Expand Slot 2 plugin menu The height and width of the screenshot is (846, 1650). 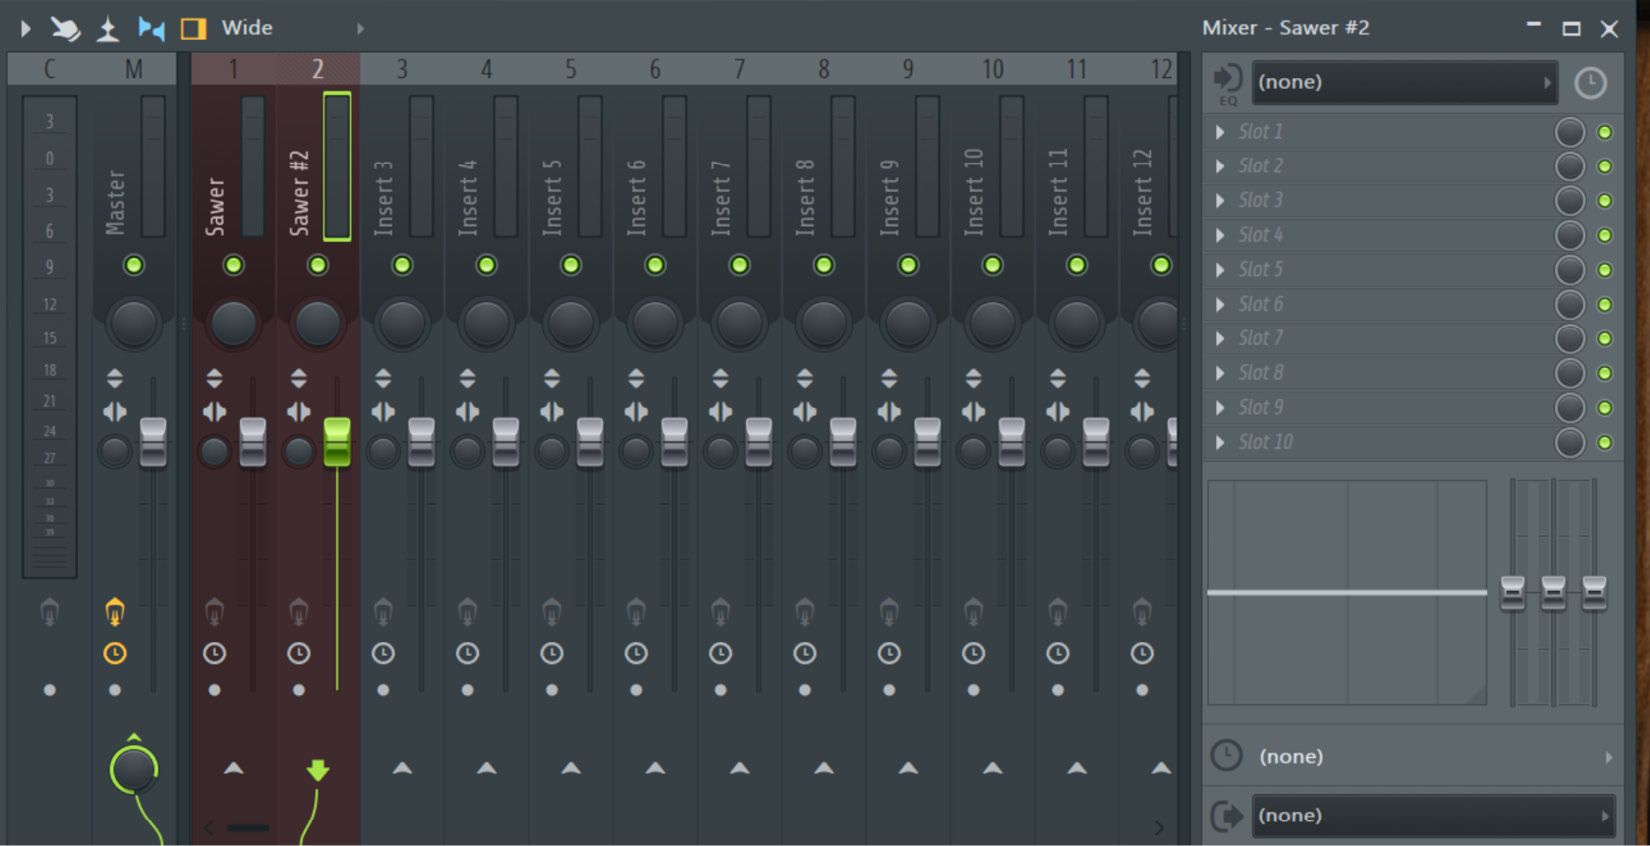[1220, 166]
